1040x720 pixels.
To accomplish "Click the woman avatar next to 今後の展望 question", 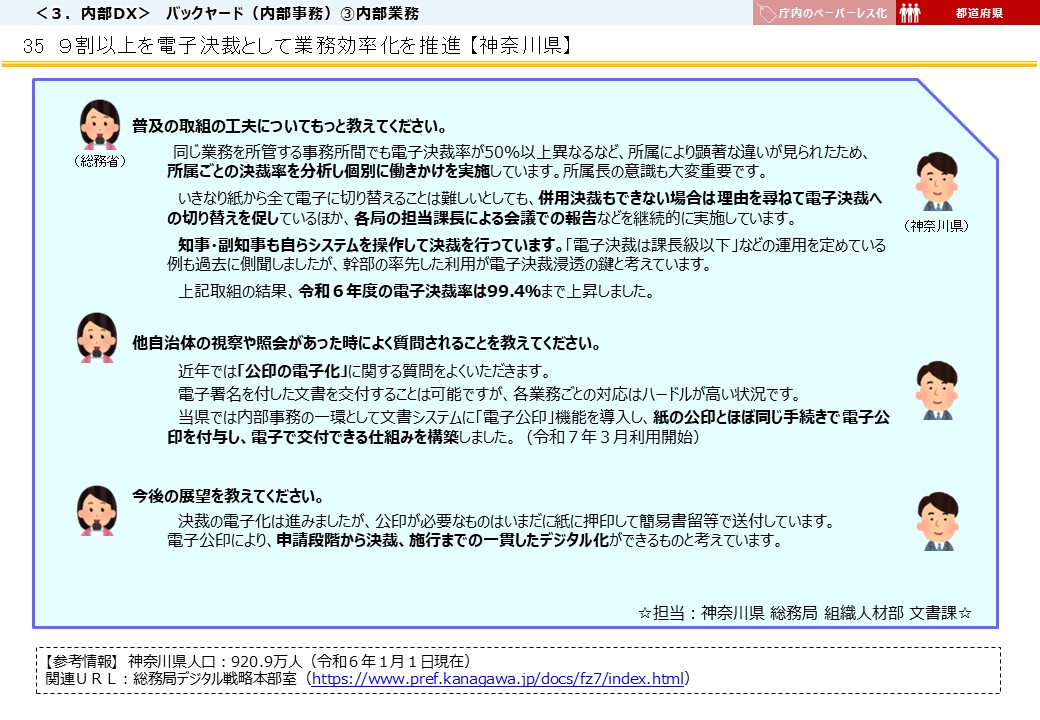I will pos(97,510).
